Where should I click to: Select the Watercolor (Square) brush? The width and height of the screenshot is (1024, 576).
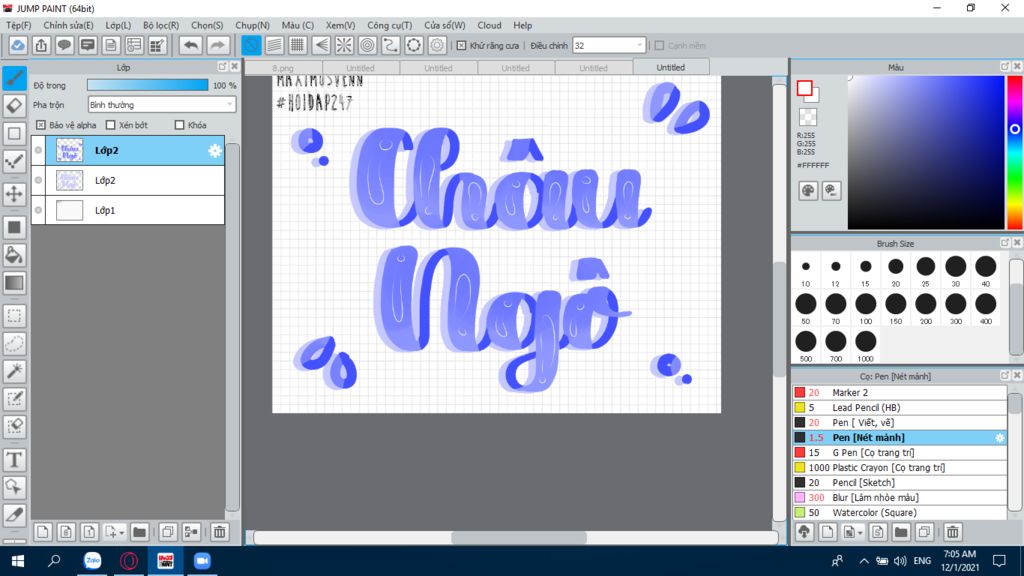[x=899, y=513]
